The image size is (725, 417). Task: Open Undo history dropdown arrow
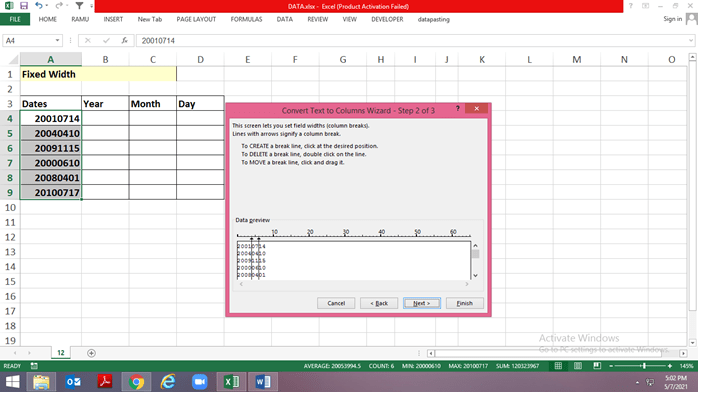pyautogui.click(x=47, y=6)
